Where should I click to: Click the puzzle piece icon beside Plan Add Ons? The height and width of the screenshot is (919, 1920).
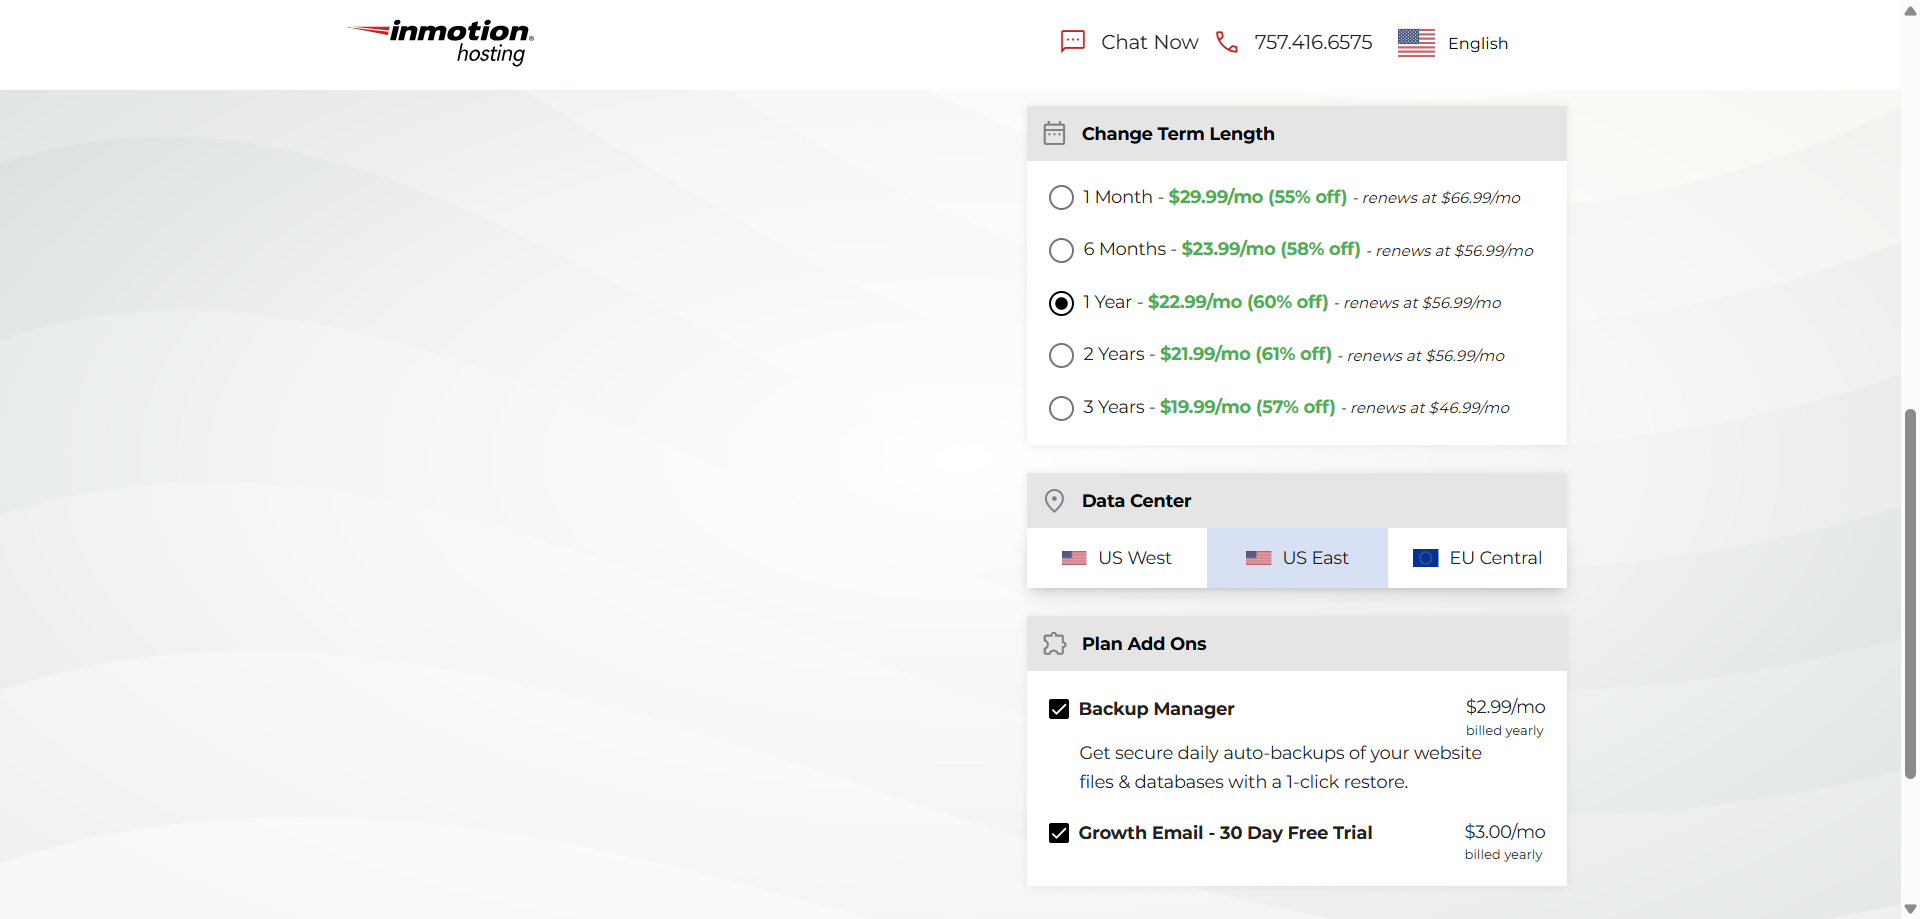click(x=1054, y=643)
